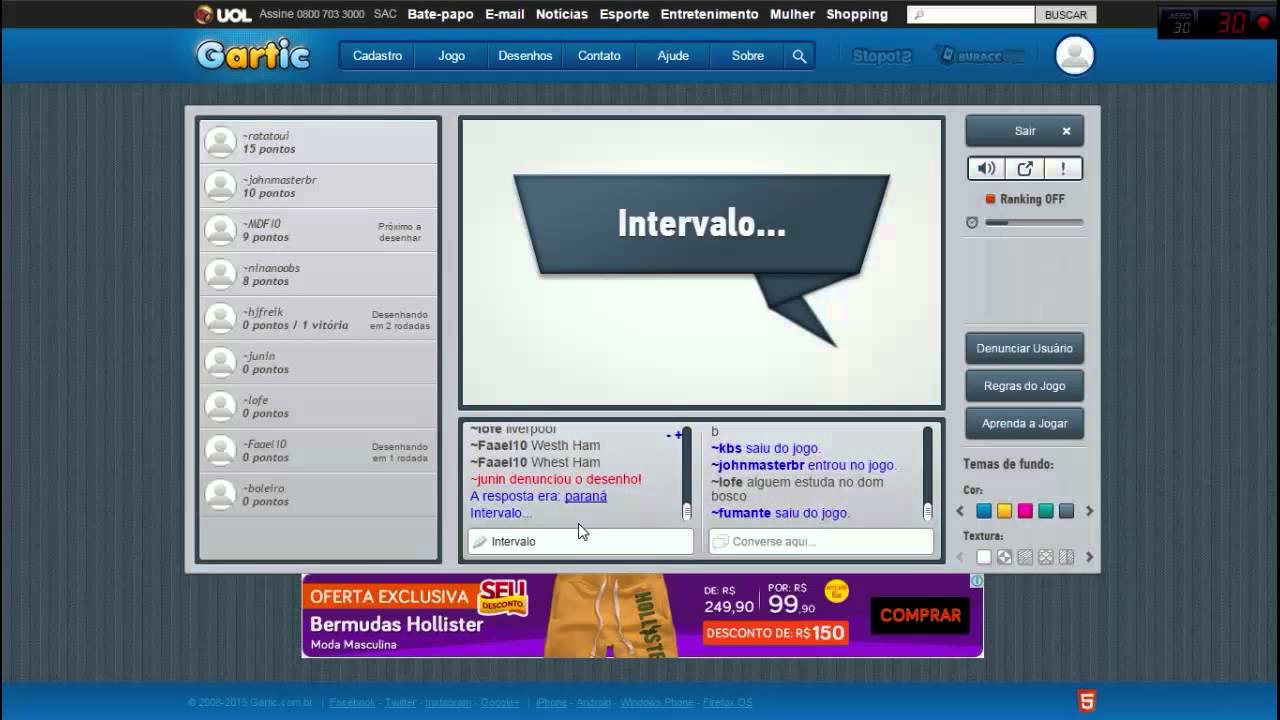Screen dimensions: 1280x720
Task: Mute the game sound speaker icon
Action: click(x=986, y=169)
